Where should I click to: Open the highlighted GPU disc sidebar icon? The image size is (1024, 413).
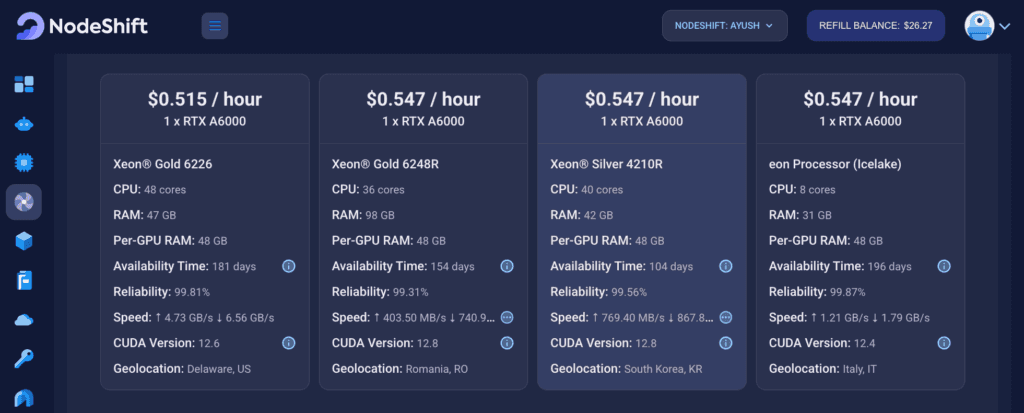(24, 202)
